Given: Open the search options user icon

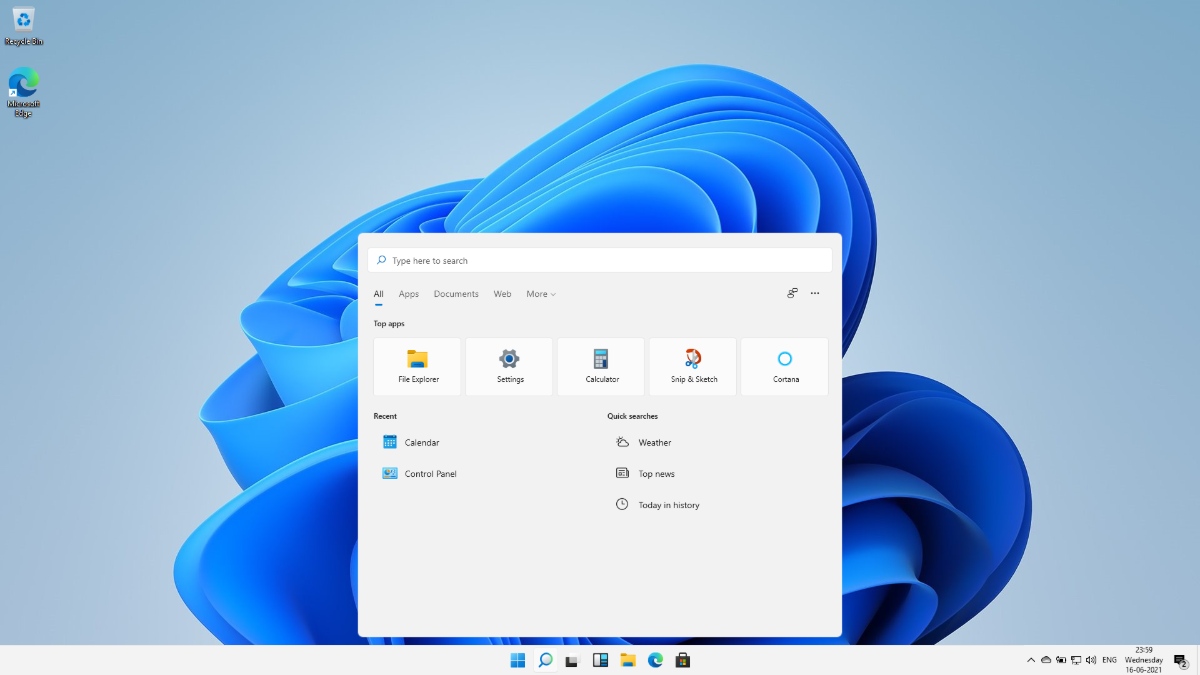Looking at the screenshot, I should [791, 293].
